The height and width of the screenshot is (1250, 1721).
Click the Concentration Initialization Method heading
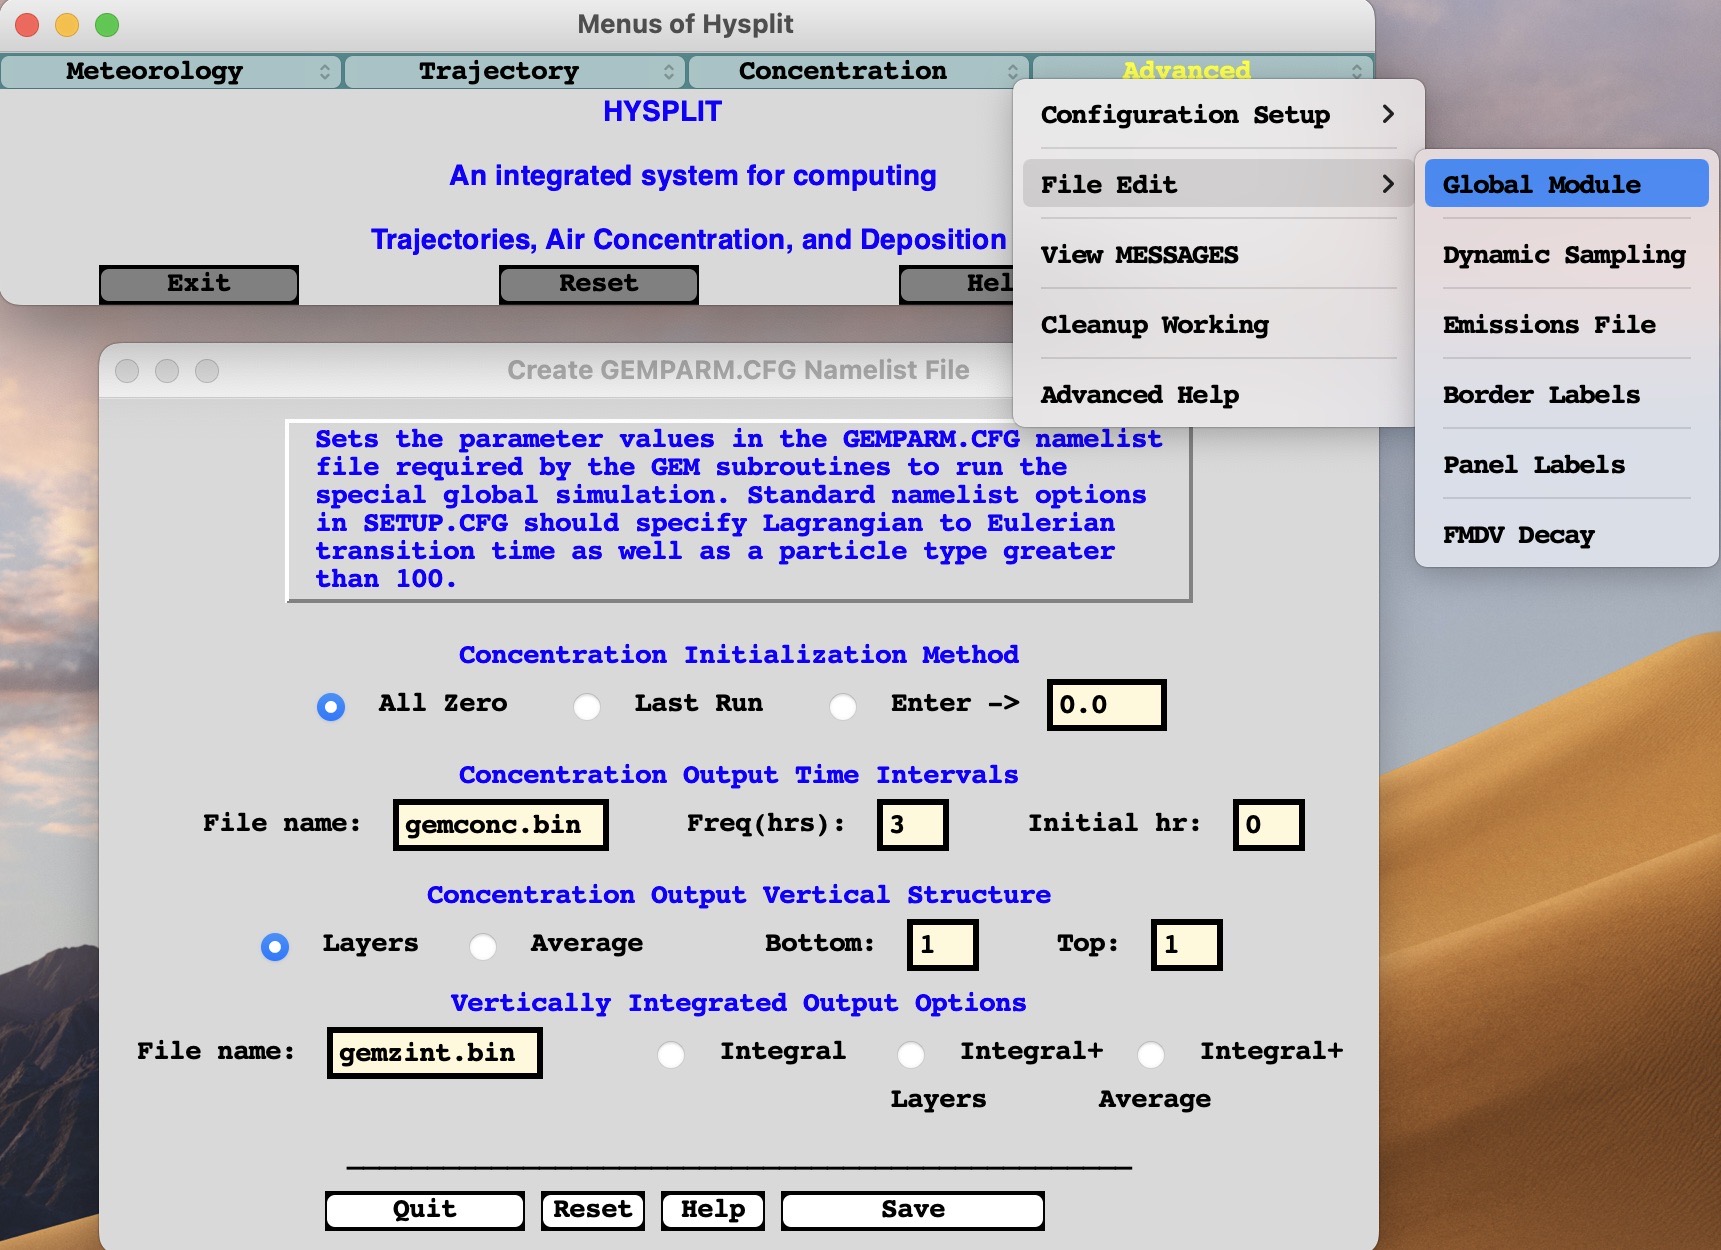tap(739, 655)
